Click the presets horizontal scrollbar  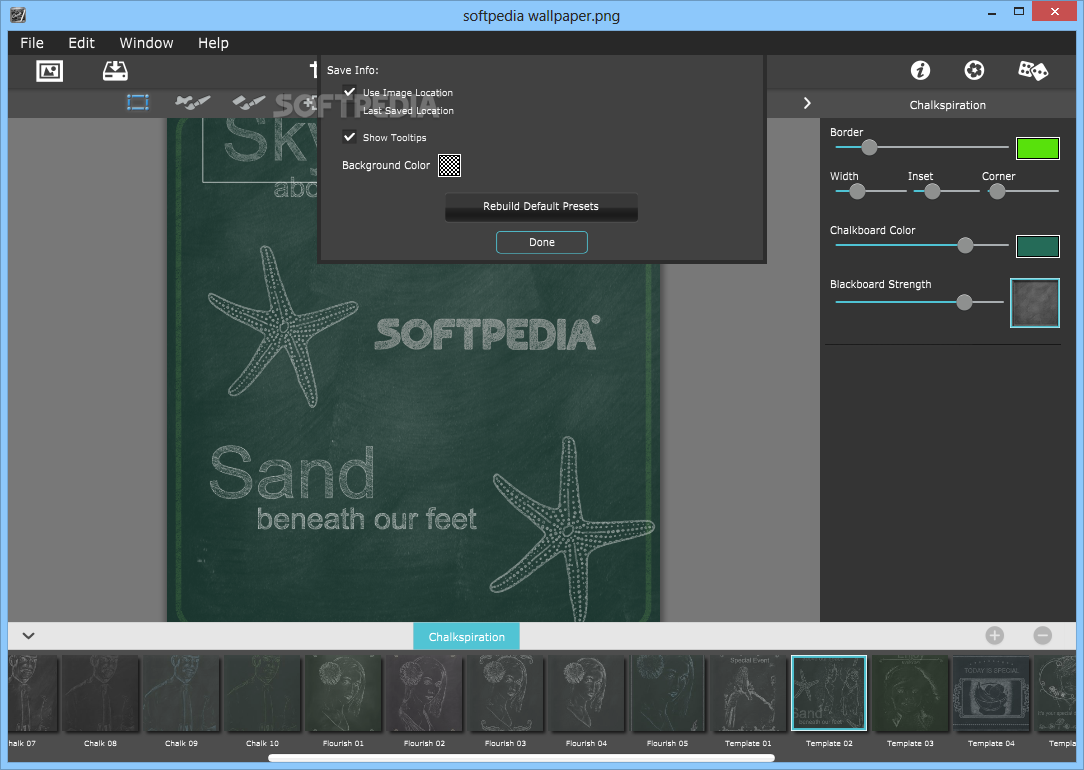tap(521, 758)
